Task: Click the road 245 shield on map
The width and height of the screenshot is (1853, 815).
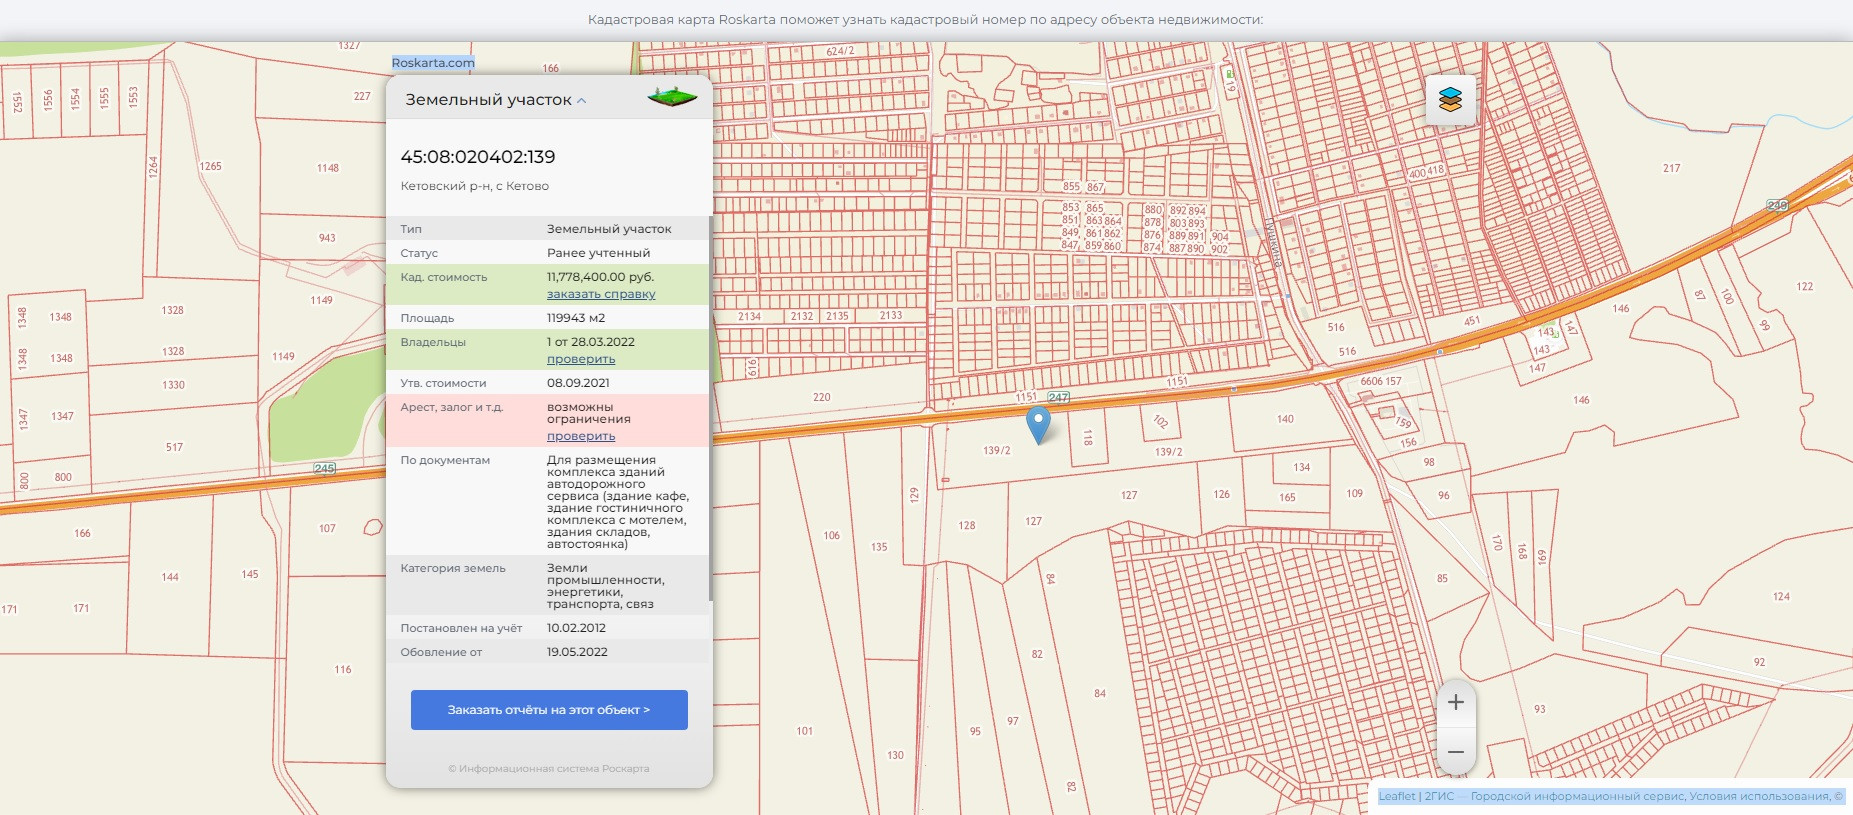Action: [324, 468]
